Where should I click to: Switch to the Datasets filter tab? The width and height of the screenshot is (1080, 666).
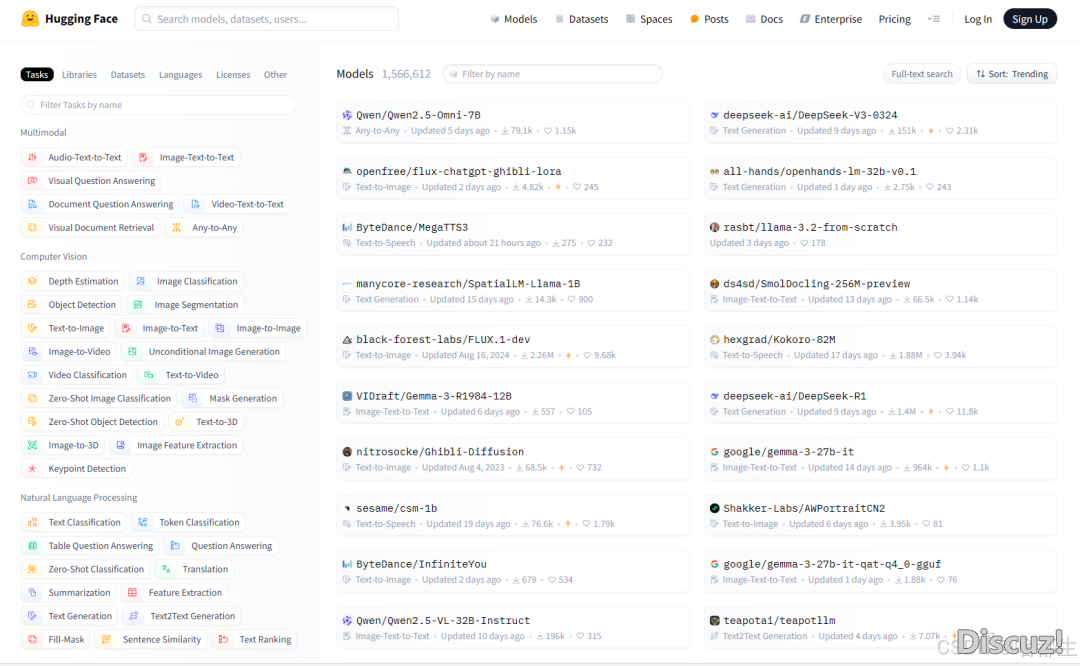[x=127, y=74]
